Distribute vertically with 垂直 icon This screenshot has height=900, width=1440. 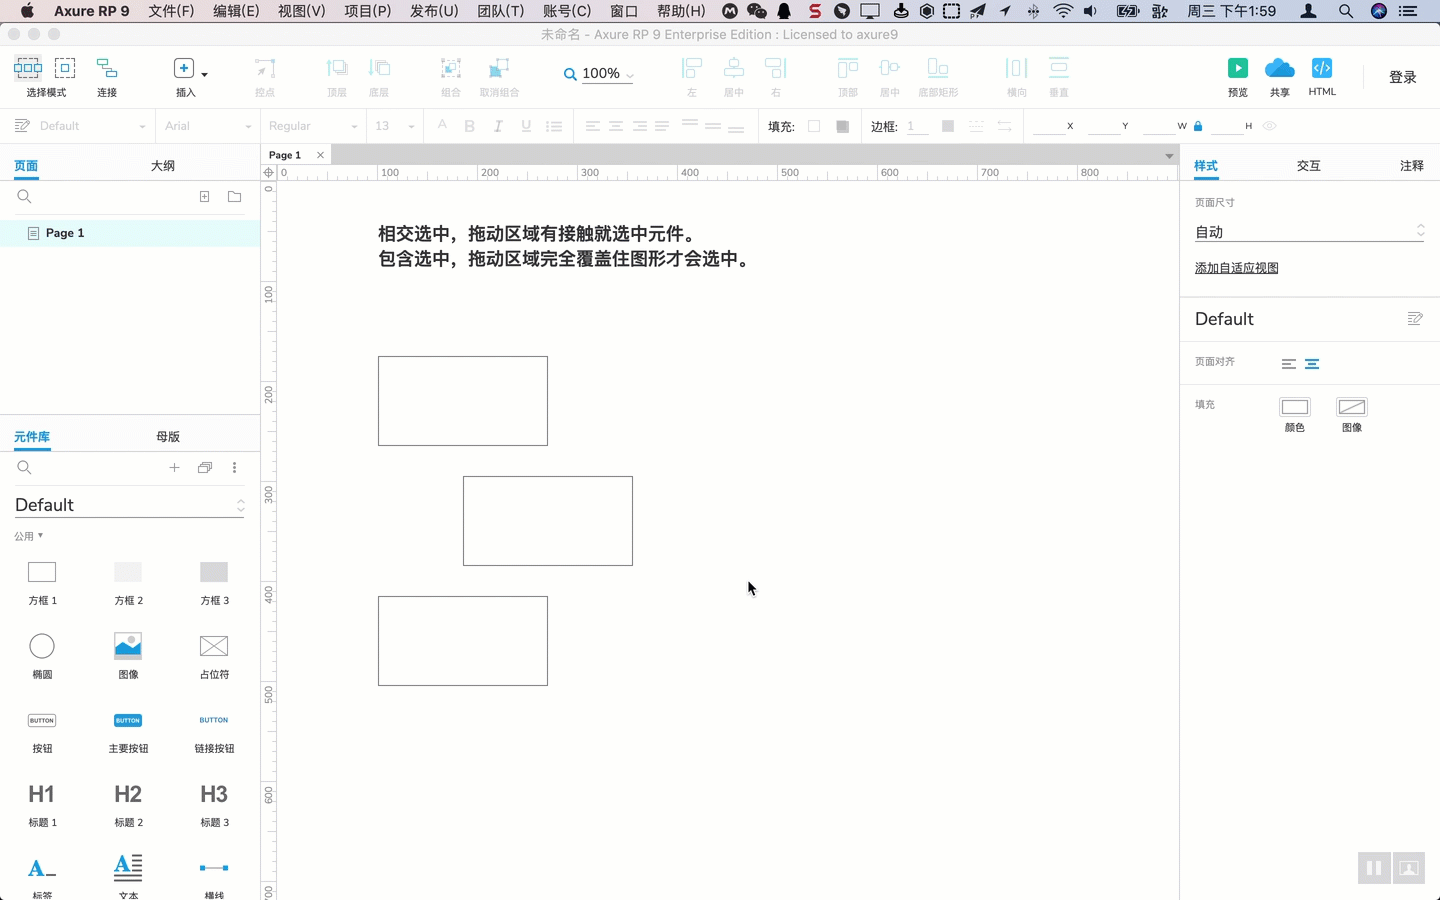click(1059, 68)
